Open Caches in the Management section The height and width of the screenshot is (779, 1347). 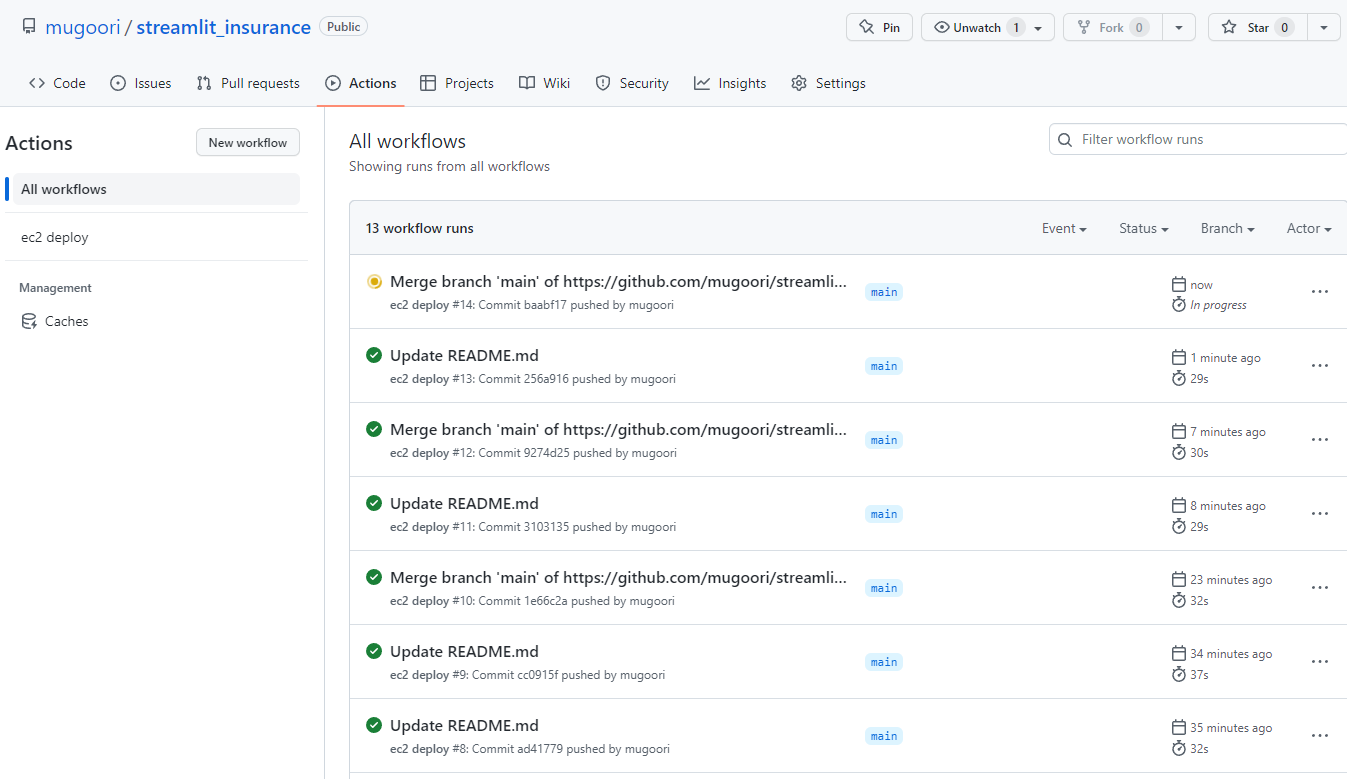[x=65, y=321]
